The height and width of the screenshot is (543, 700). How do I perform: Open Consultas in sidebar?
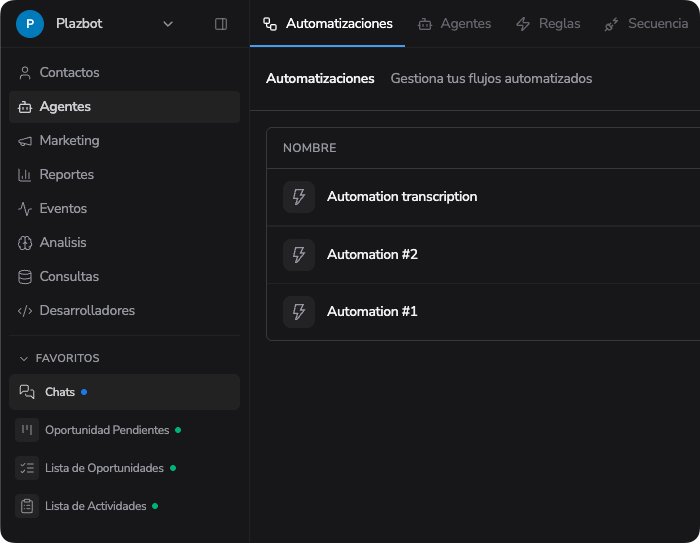pyautogui.click(x=125, y=276)
